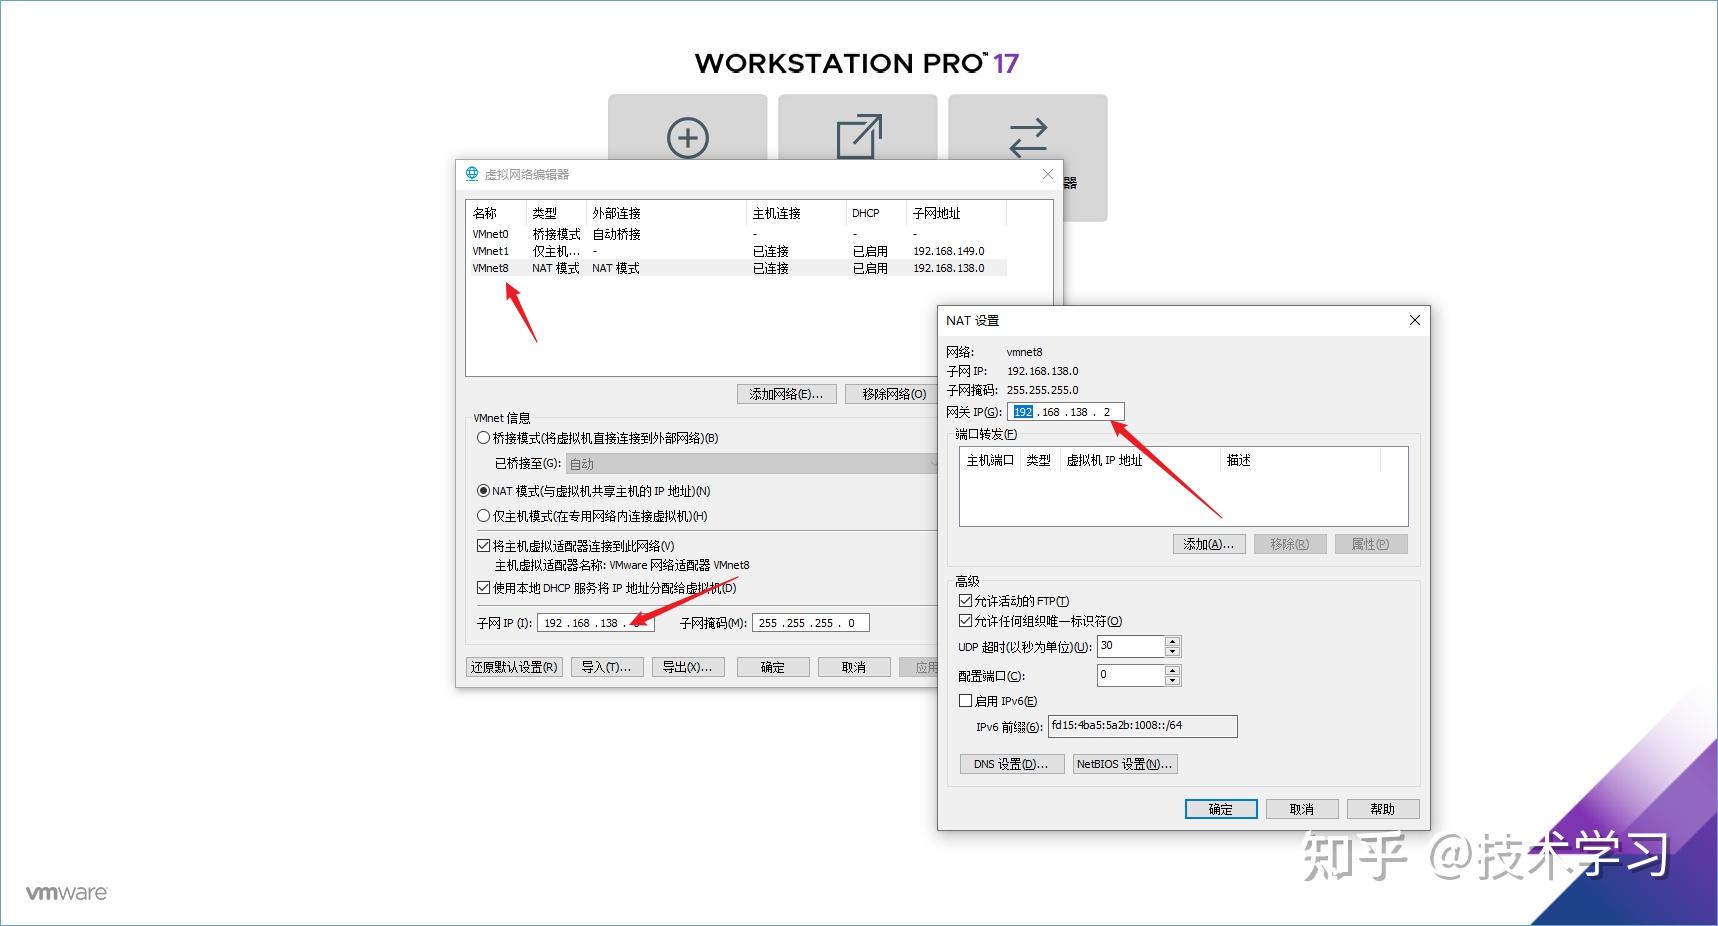Focus the 子网掩码 255.255.255.0 field
The width and height of the screenshot is (1718, 926).
coord(811,623)
